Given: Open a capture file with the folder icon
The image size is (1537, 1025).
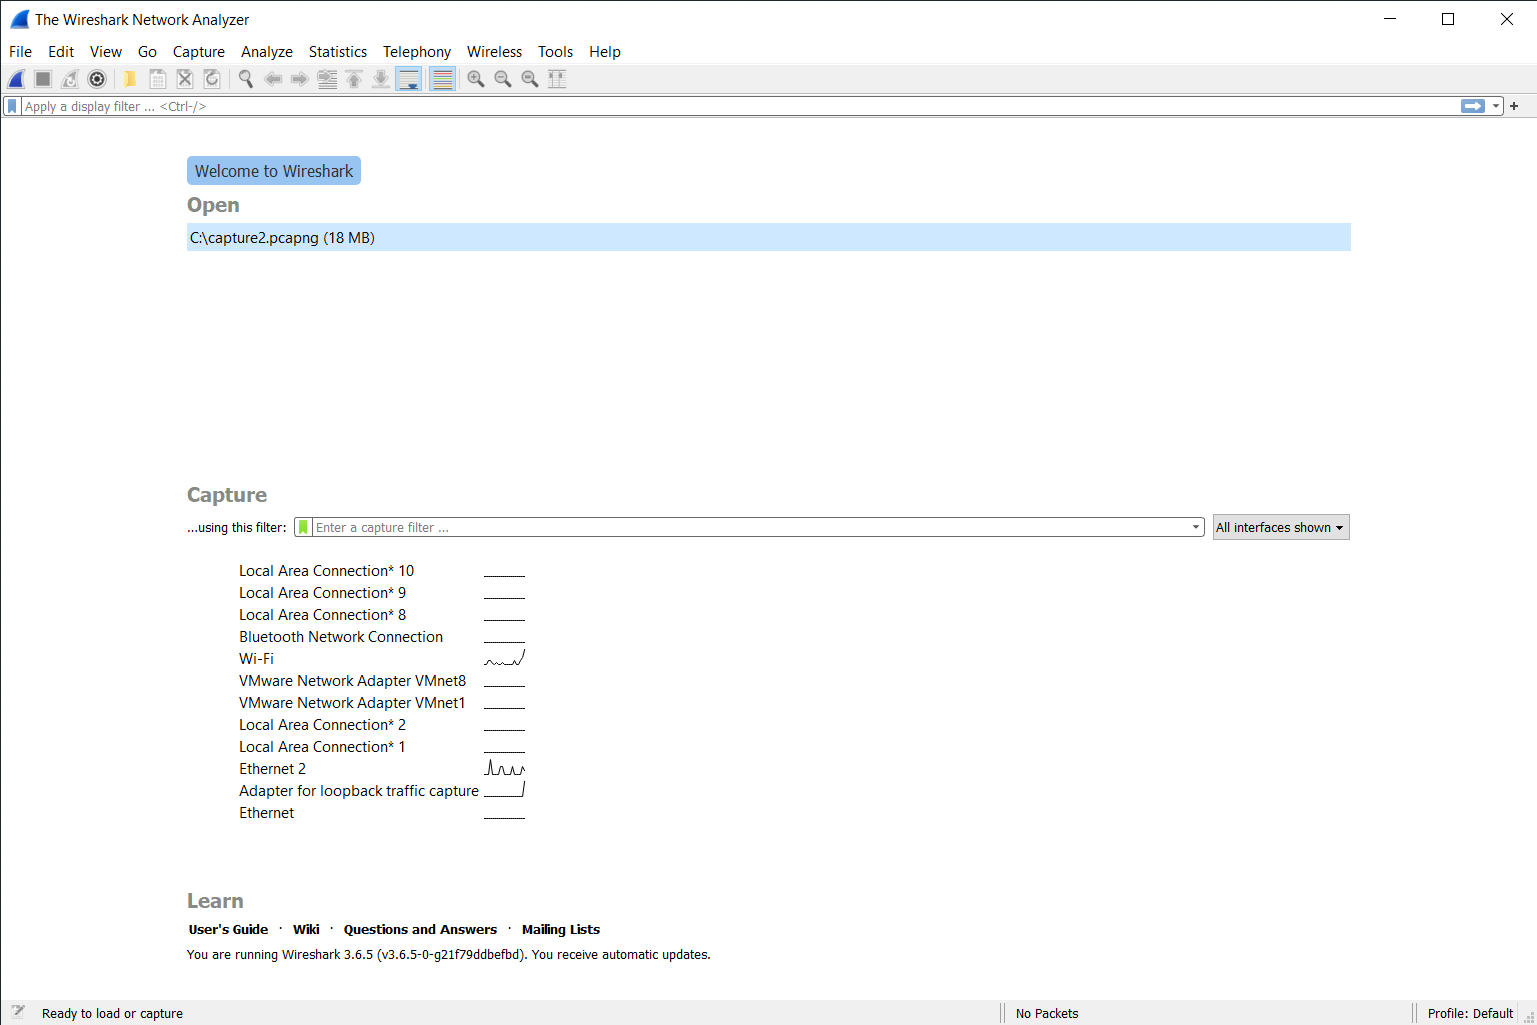Looking at the screenshot, I should click(x=130, y=79).
